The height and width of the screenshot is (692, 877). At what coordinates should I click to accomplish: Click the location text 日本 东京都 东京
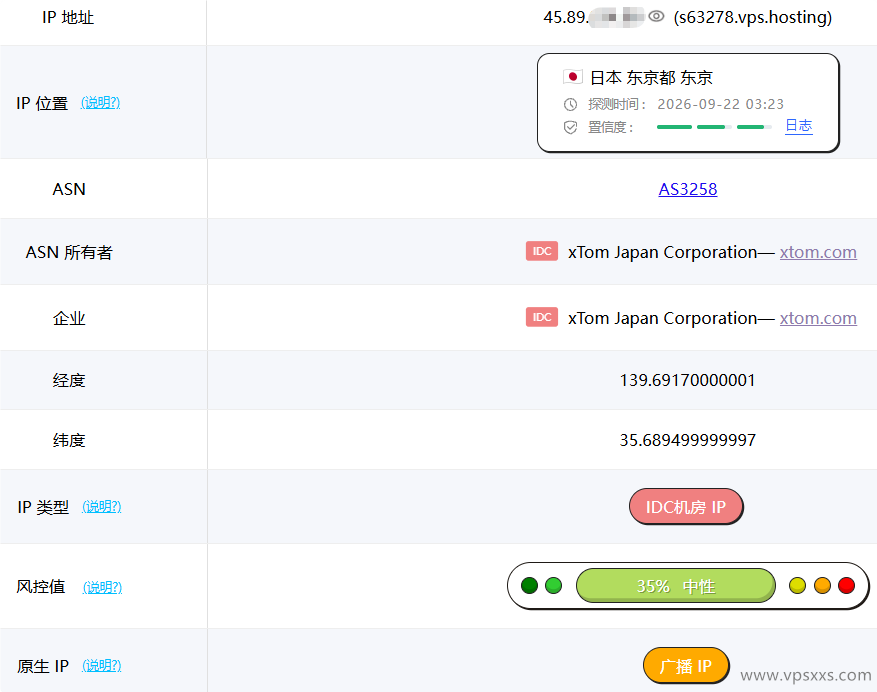click(x=652, y=77)
